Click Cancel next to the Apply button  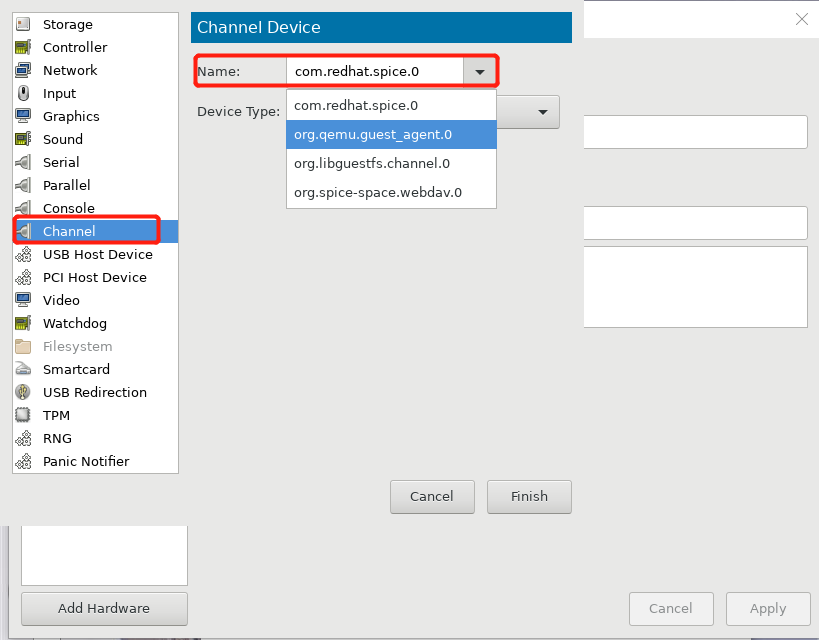click(671, 609)
